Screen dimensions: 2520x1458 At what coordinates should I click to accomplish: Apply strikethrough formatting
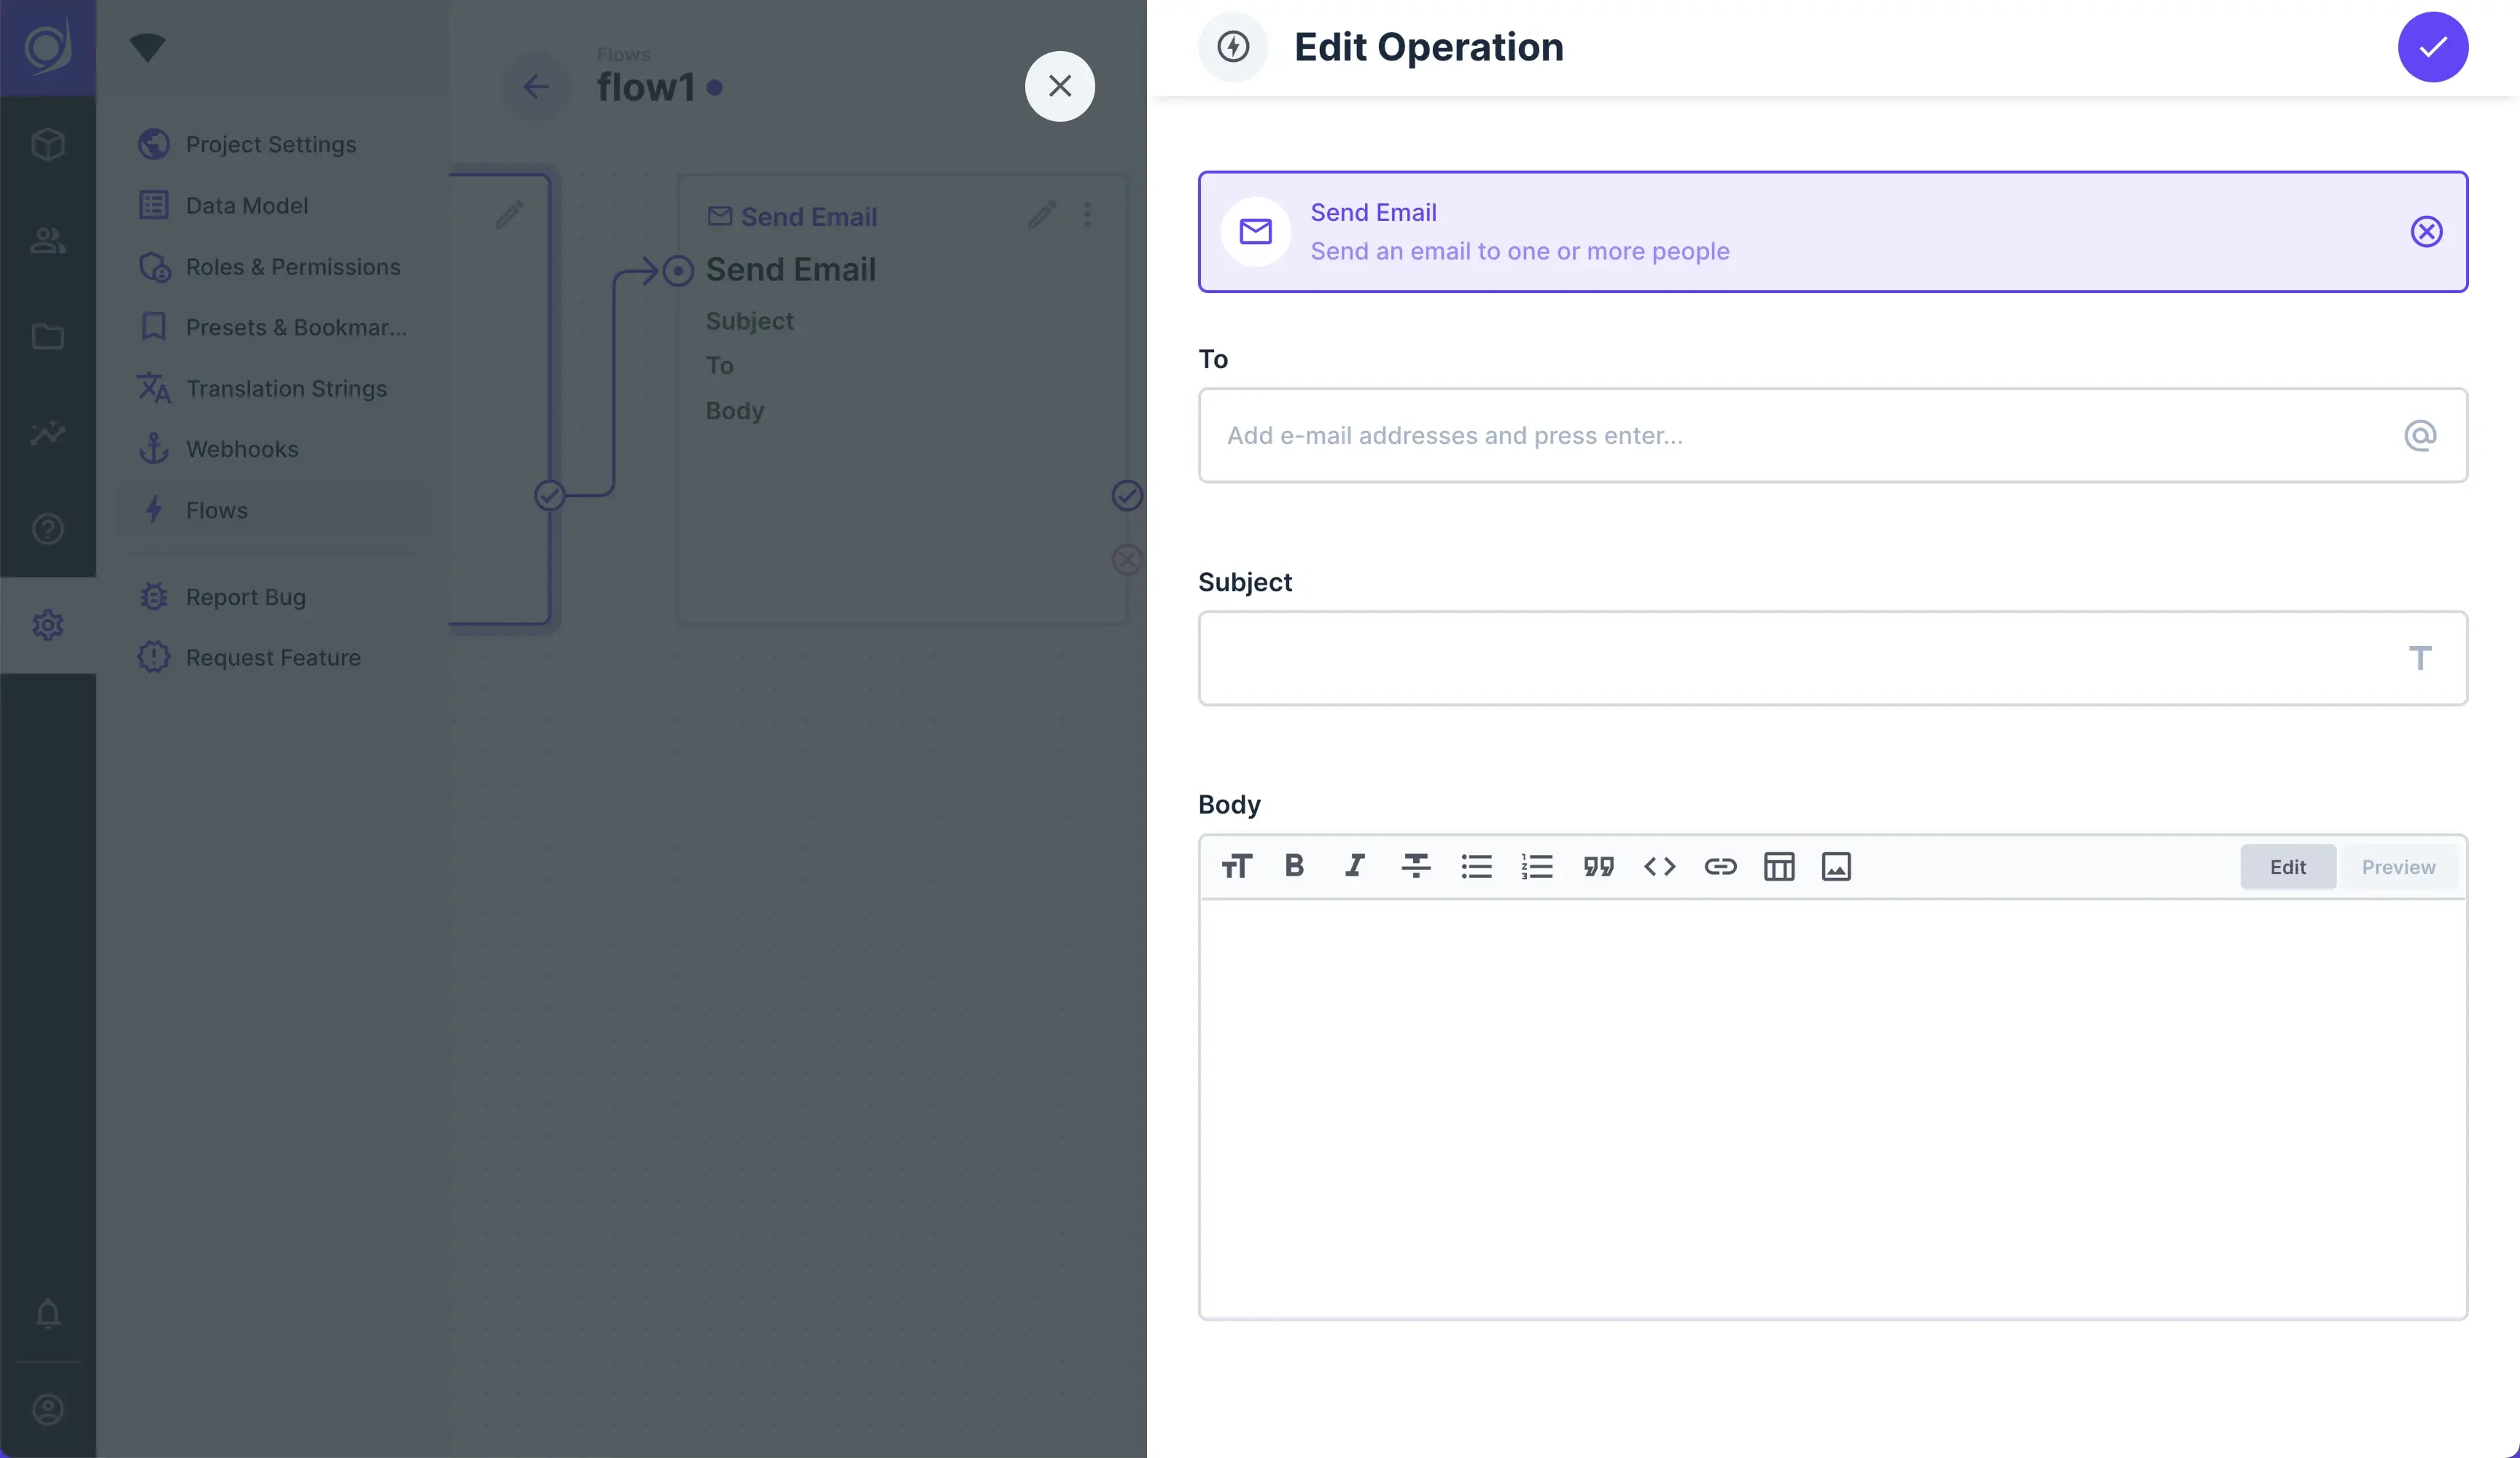pos(1415,866)
